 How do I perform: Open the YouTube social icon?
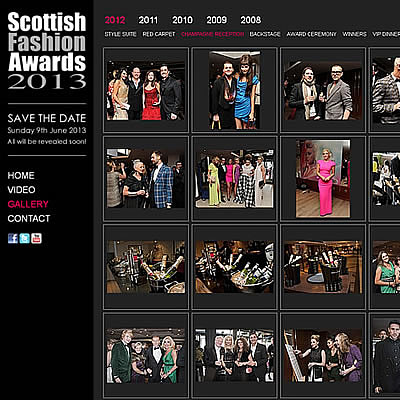(36, 238)
